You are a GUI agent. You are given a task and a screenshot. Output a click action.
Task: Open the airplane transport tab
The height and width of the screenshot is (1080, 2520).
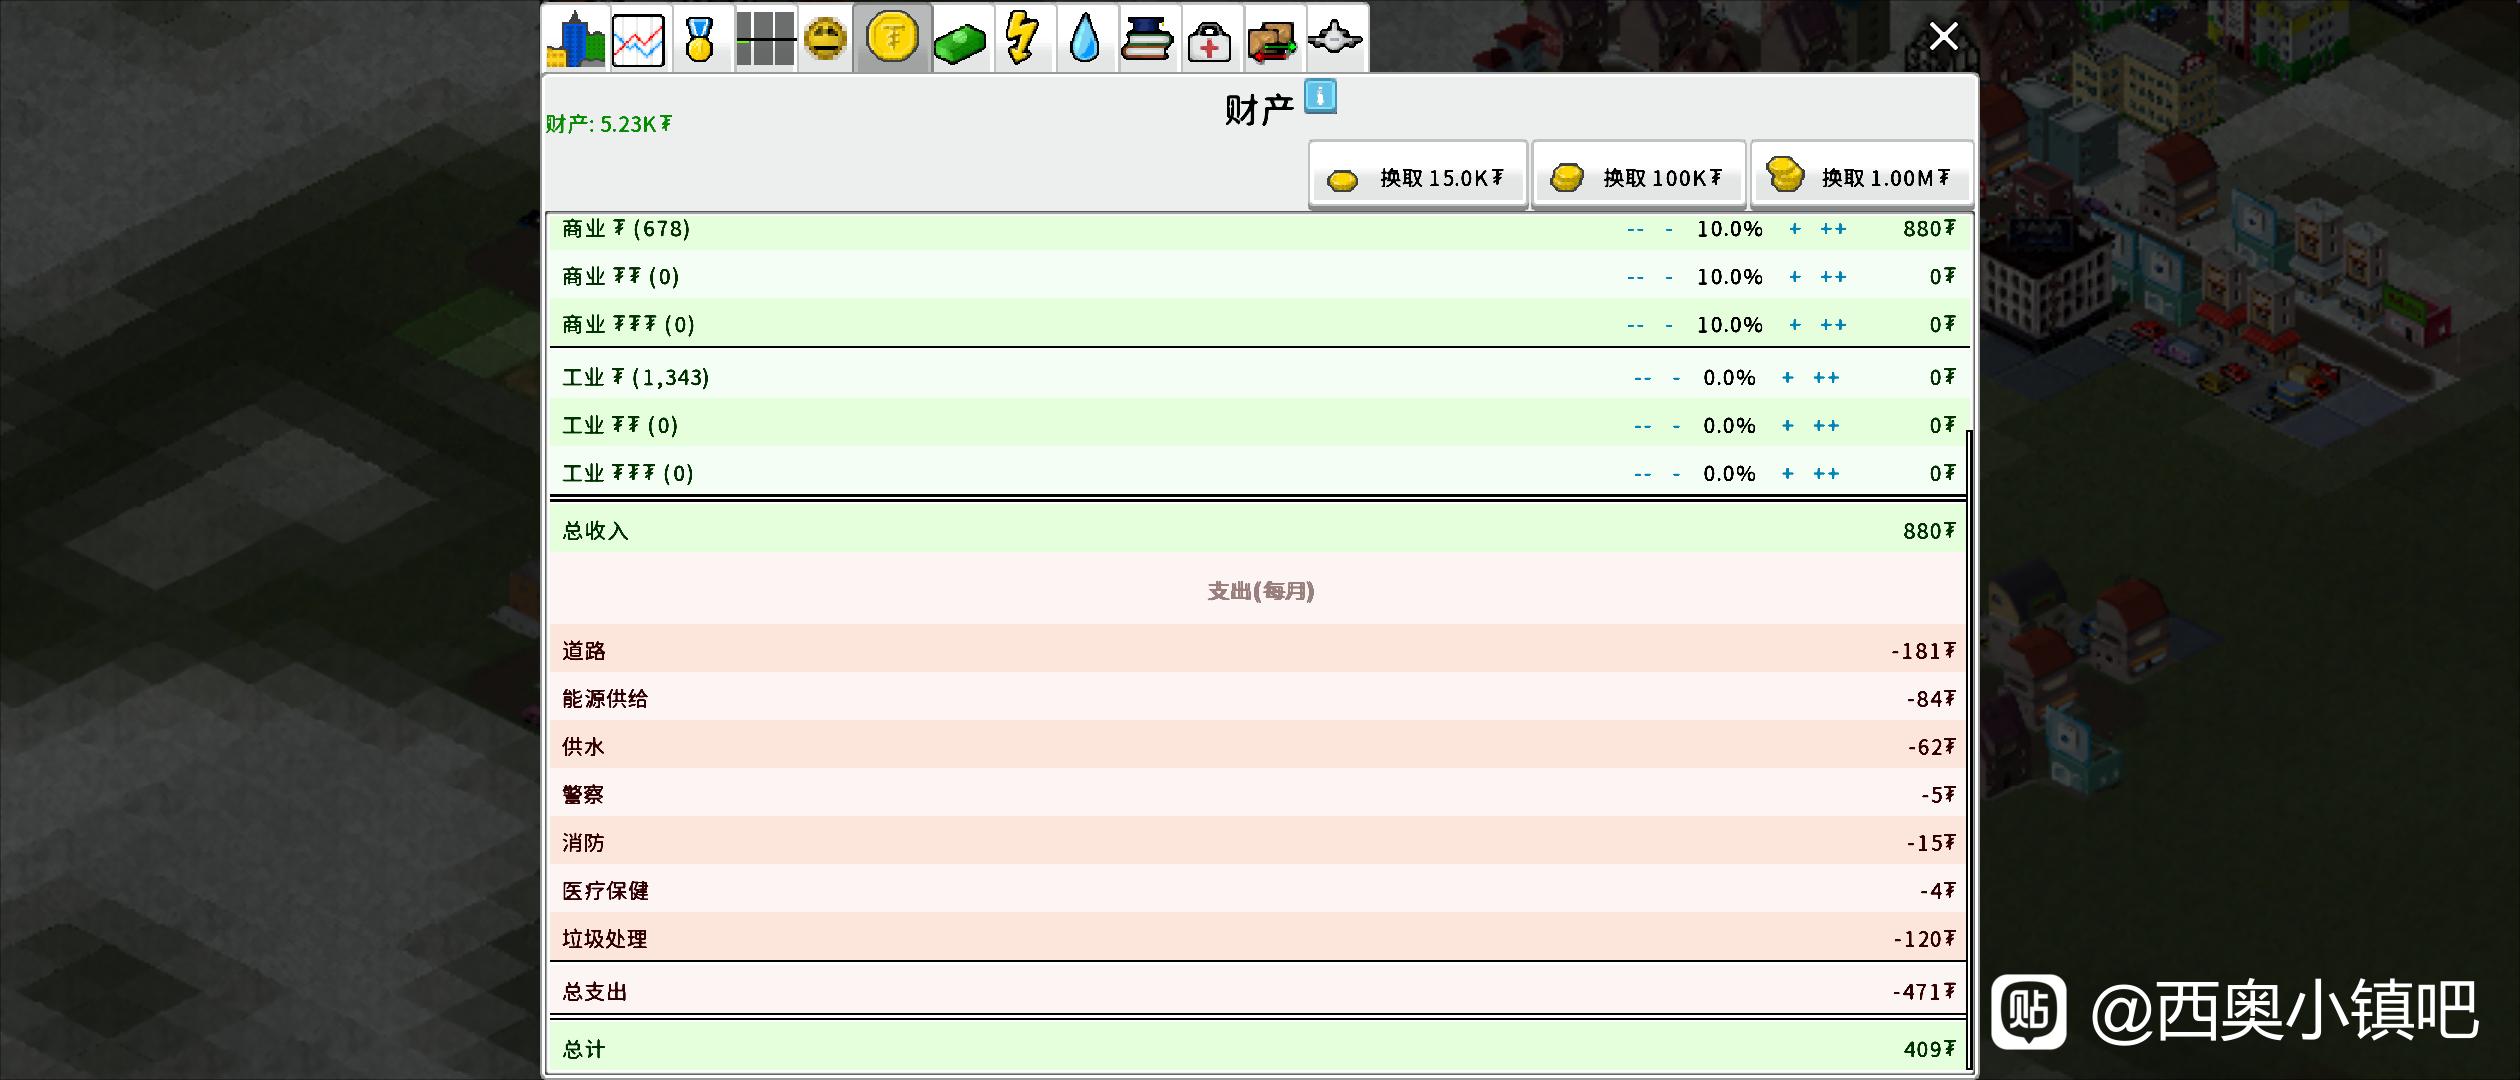point(1335,39)
